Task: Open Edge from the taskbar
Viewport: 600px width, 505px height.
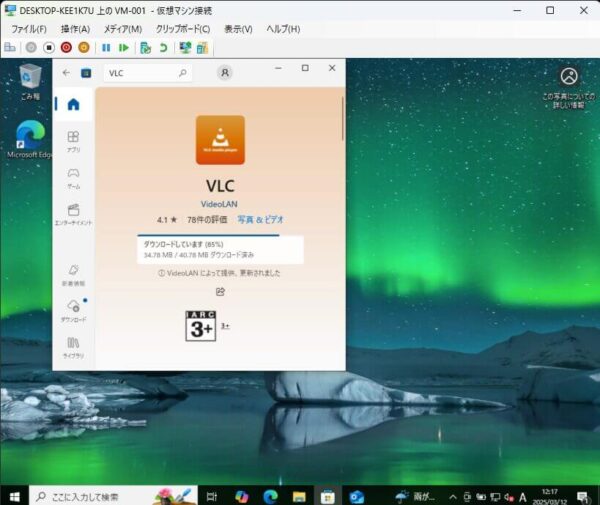Action: click(270, 497)
